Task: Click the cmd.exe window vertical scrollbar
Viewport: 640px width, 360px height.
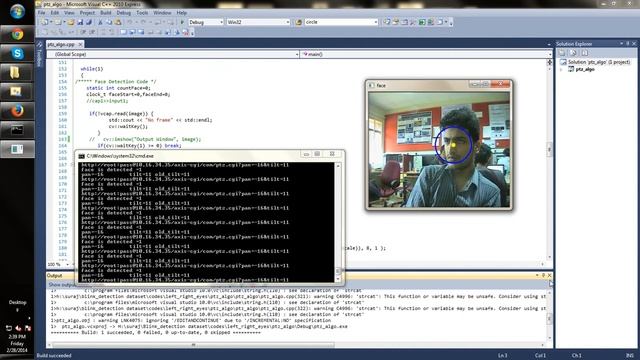Action: [338, 222]
